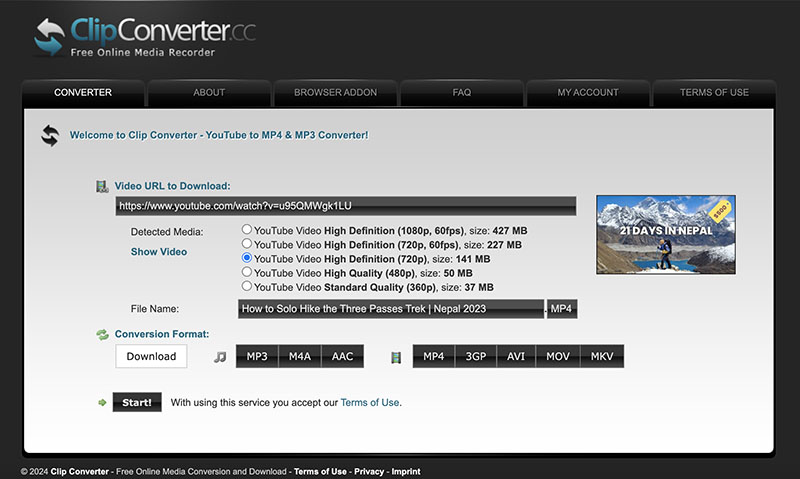This screenshot has height=479, width=800.
Task: Choose MKV conversion format
Action: (602, 356)
